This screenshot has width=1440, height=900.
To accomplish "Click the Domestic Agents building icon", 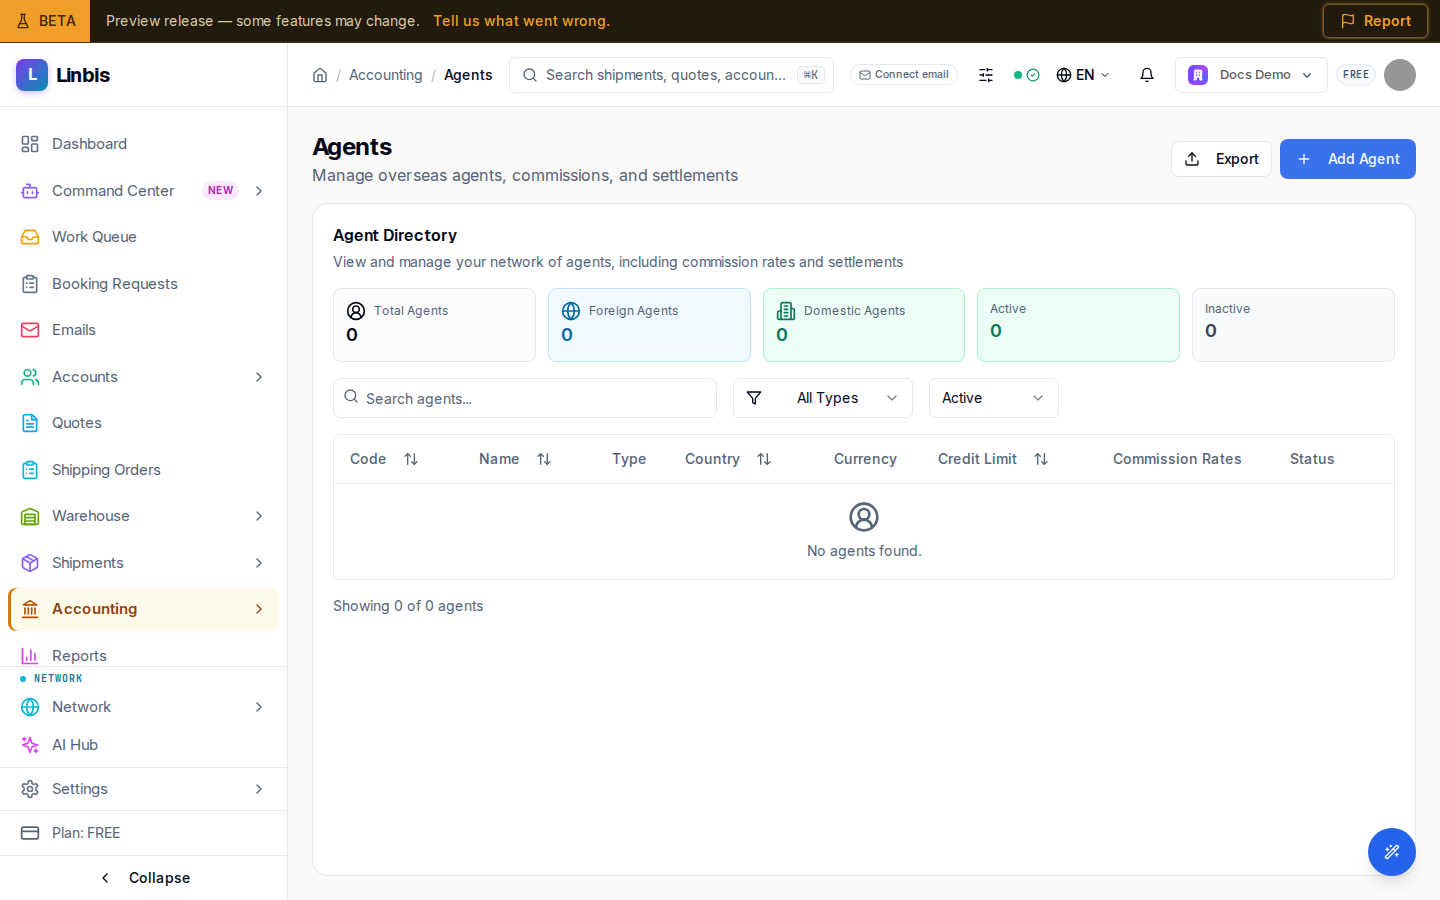I will click(786, 311).
